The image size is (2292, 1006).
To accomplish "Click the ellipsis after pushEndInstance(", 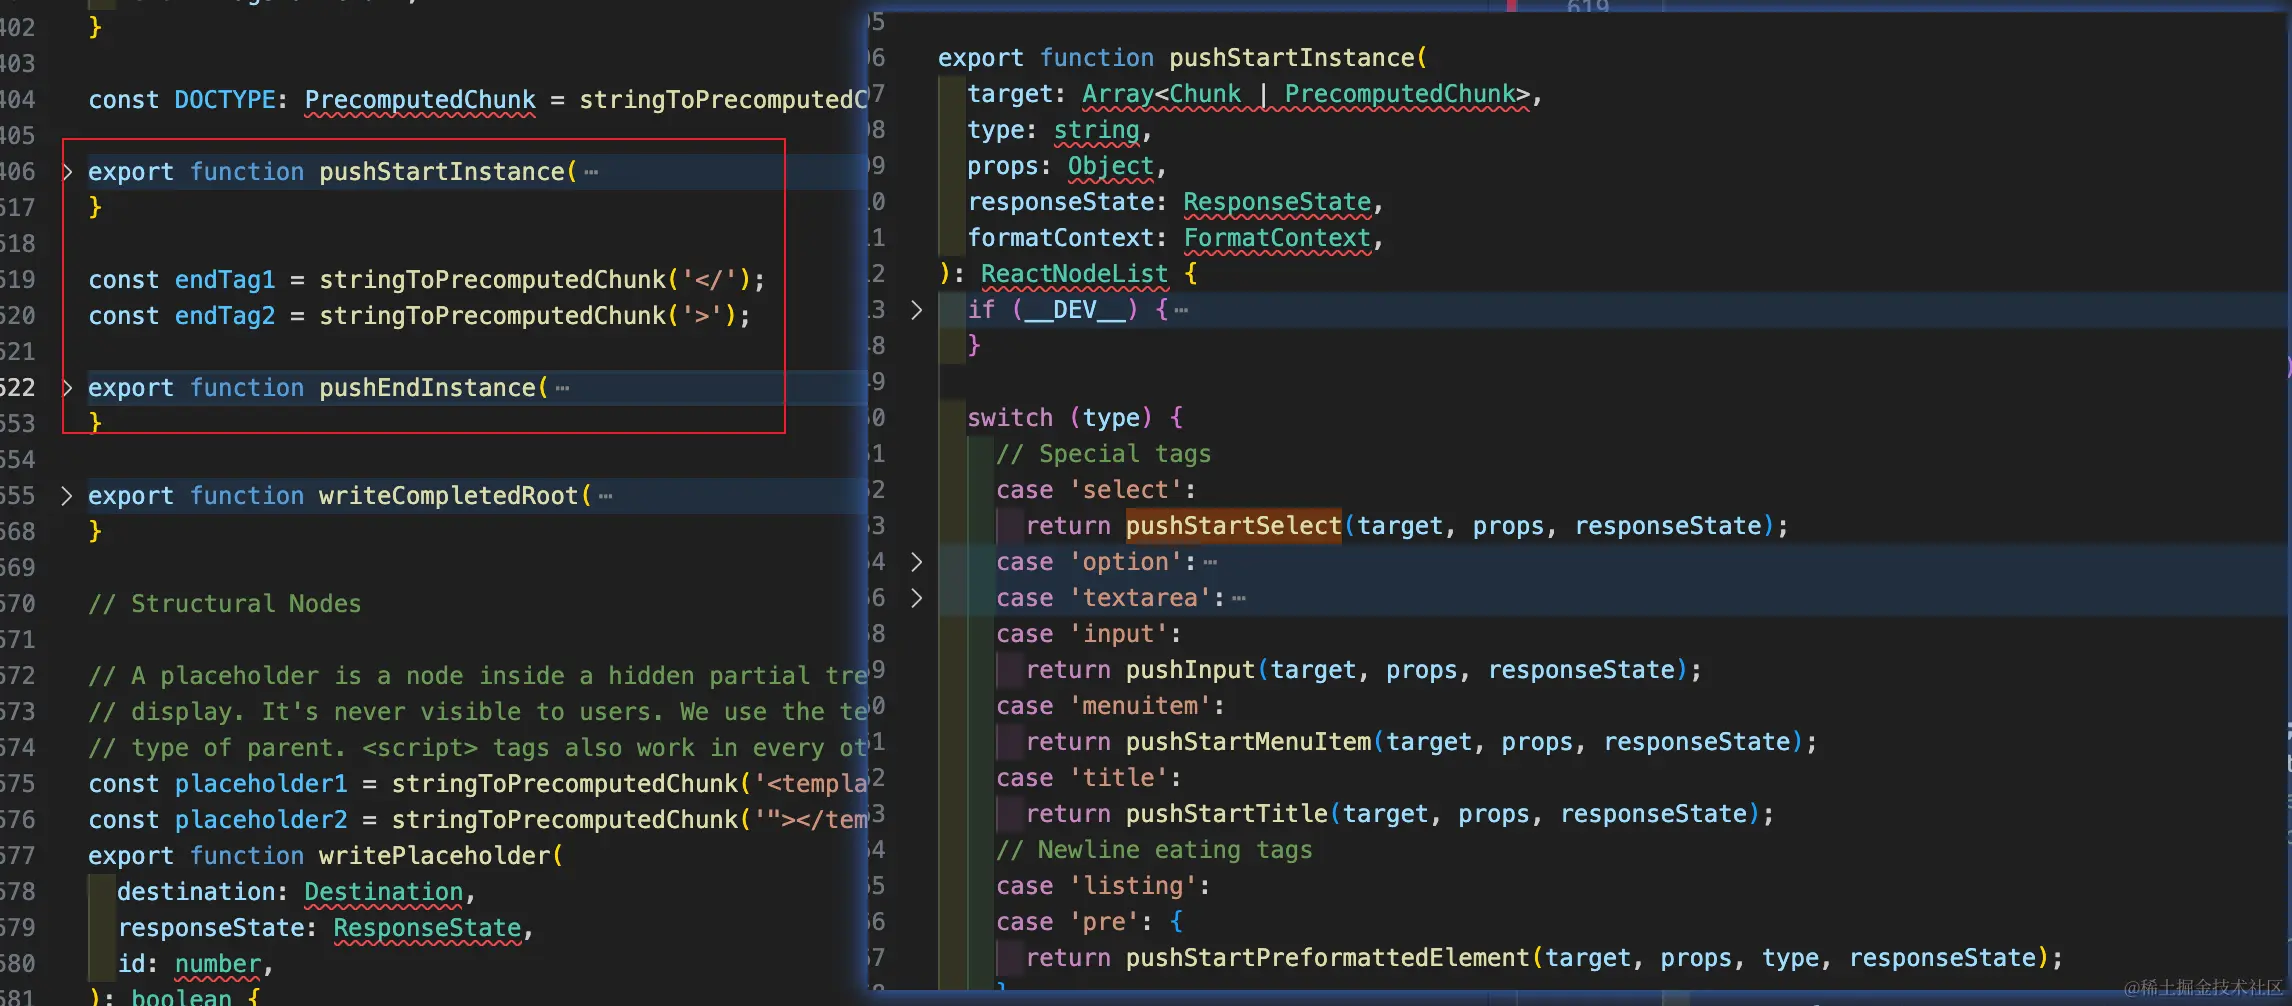I will [562, 389].
